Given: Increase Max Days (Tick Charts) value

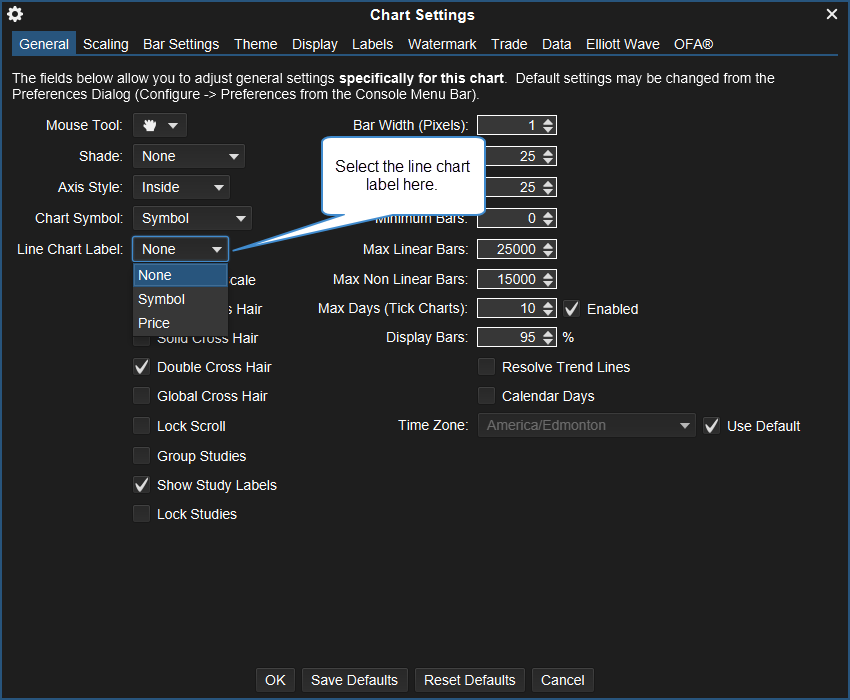Looking at the screenshot, I should [548, 304].
